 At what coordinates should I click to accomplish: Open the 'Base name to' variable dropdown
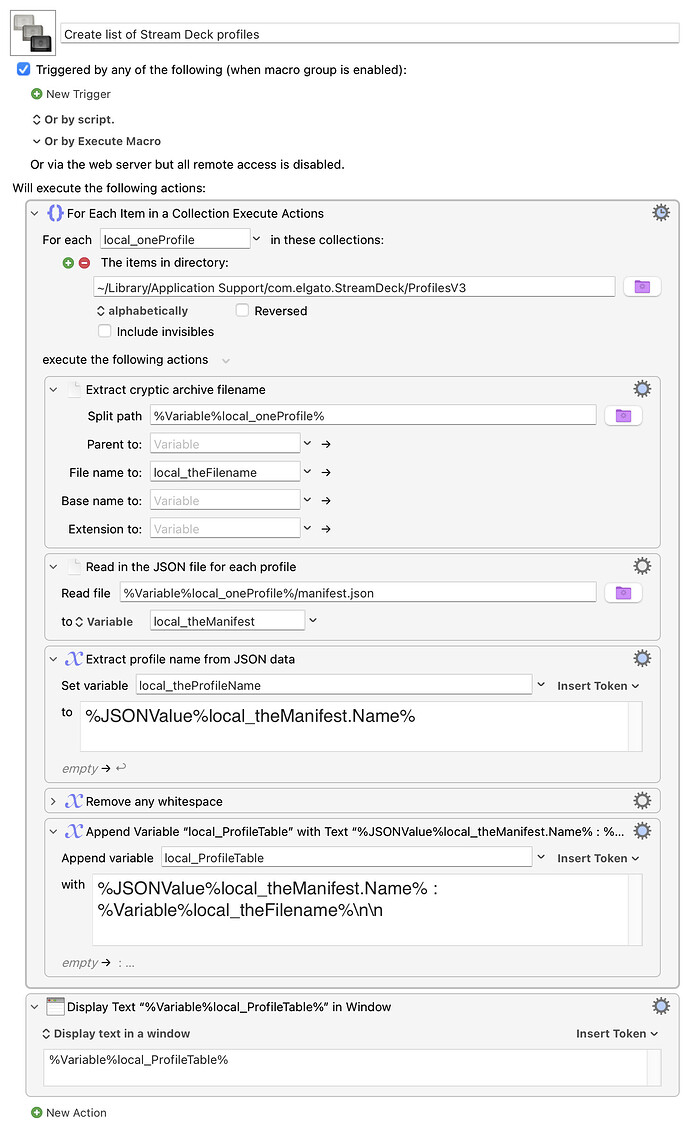(307, 500)
